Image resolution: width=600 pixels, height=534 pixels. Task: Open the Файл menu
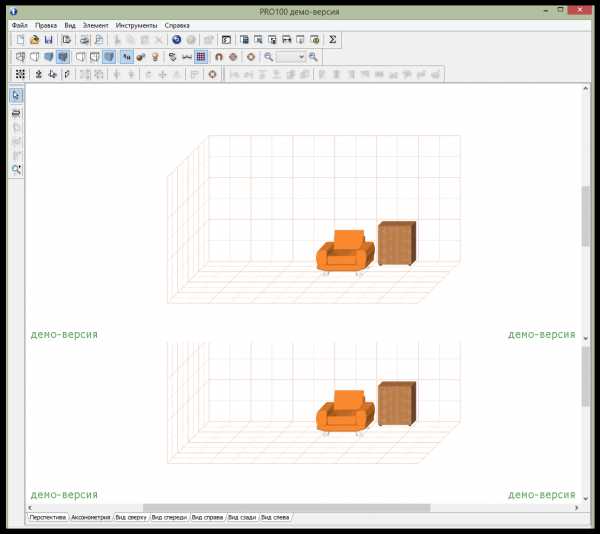pyautogui.click(x=20, y=24)
